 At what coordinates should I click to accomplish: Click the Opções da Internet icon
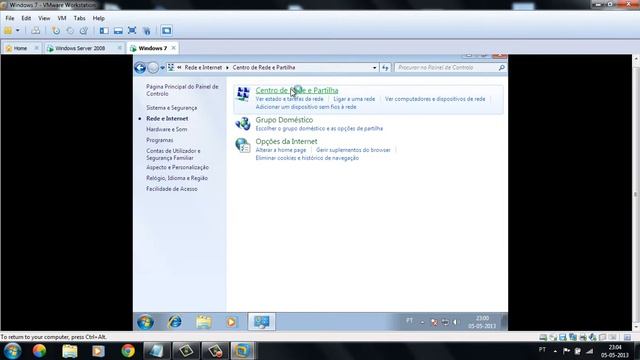[x=243, y=145]
